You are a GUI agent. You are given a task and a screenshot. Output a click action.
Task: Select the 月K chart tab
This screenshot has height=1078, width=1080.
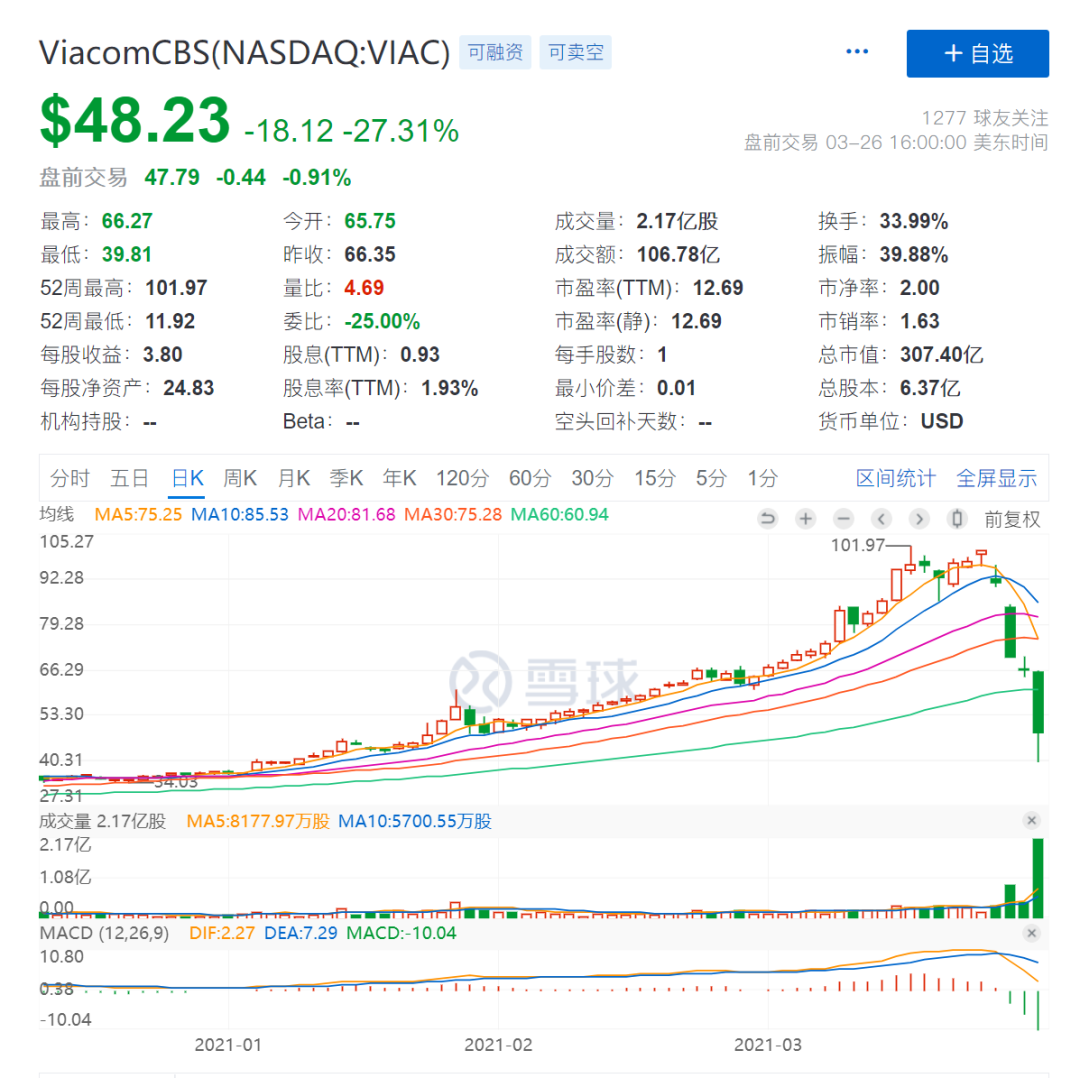pyautogui.click(x=293, y=477)
